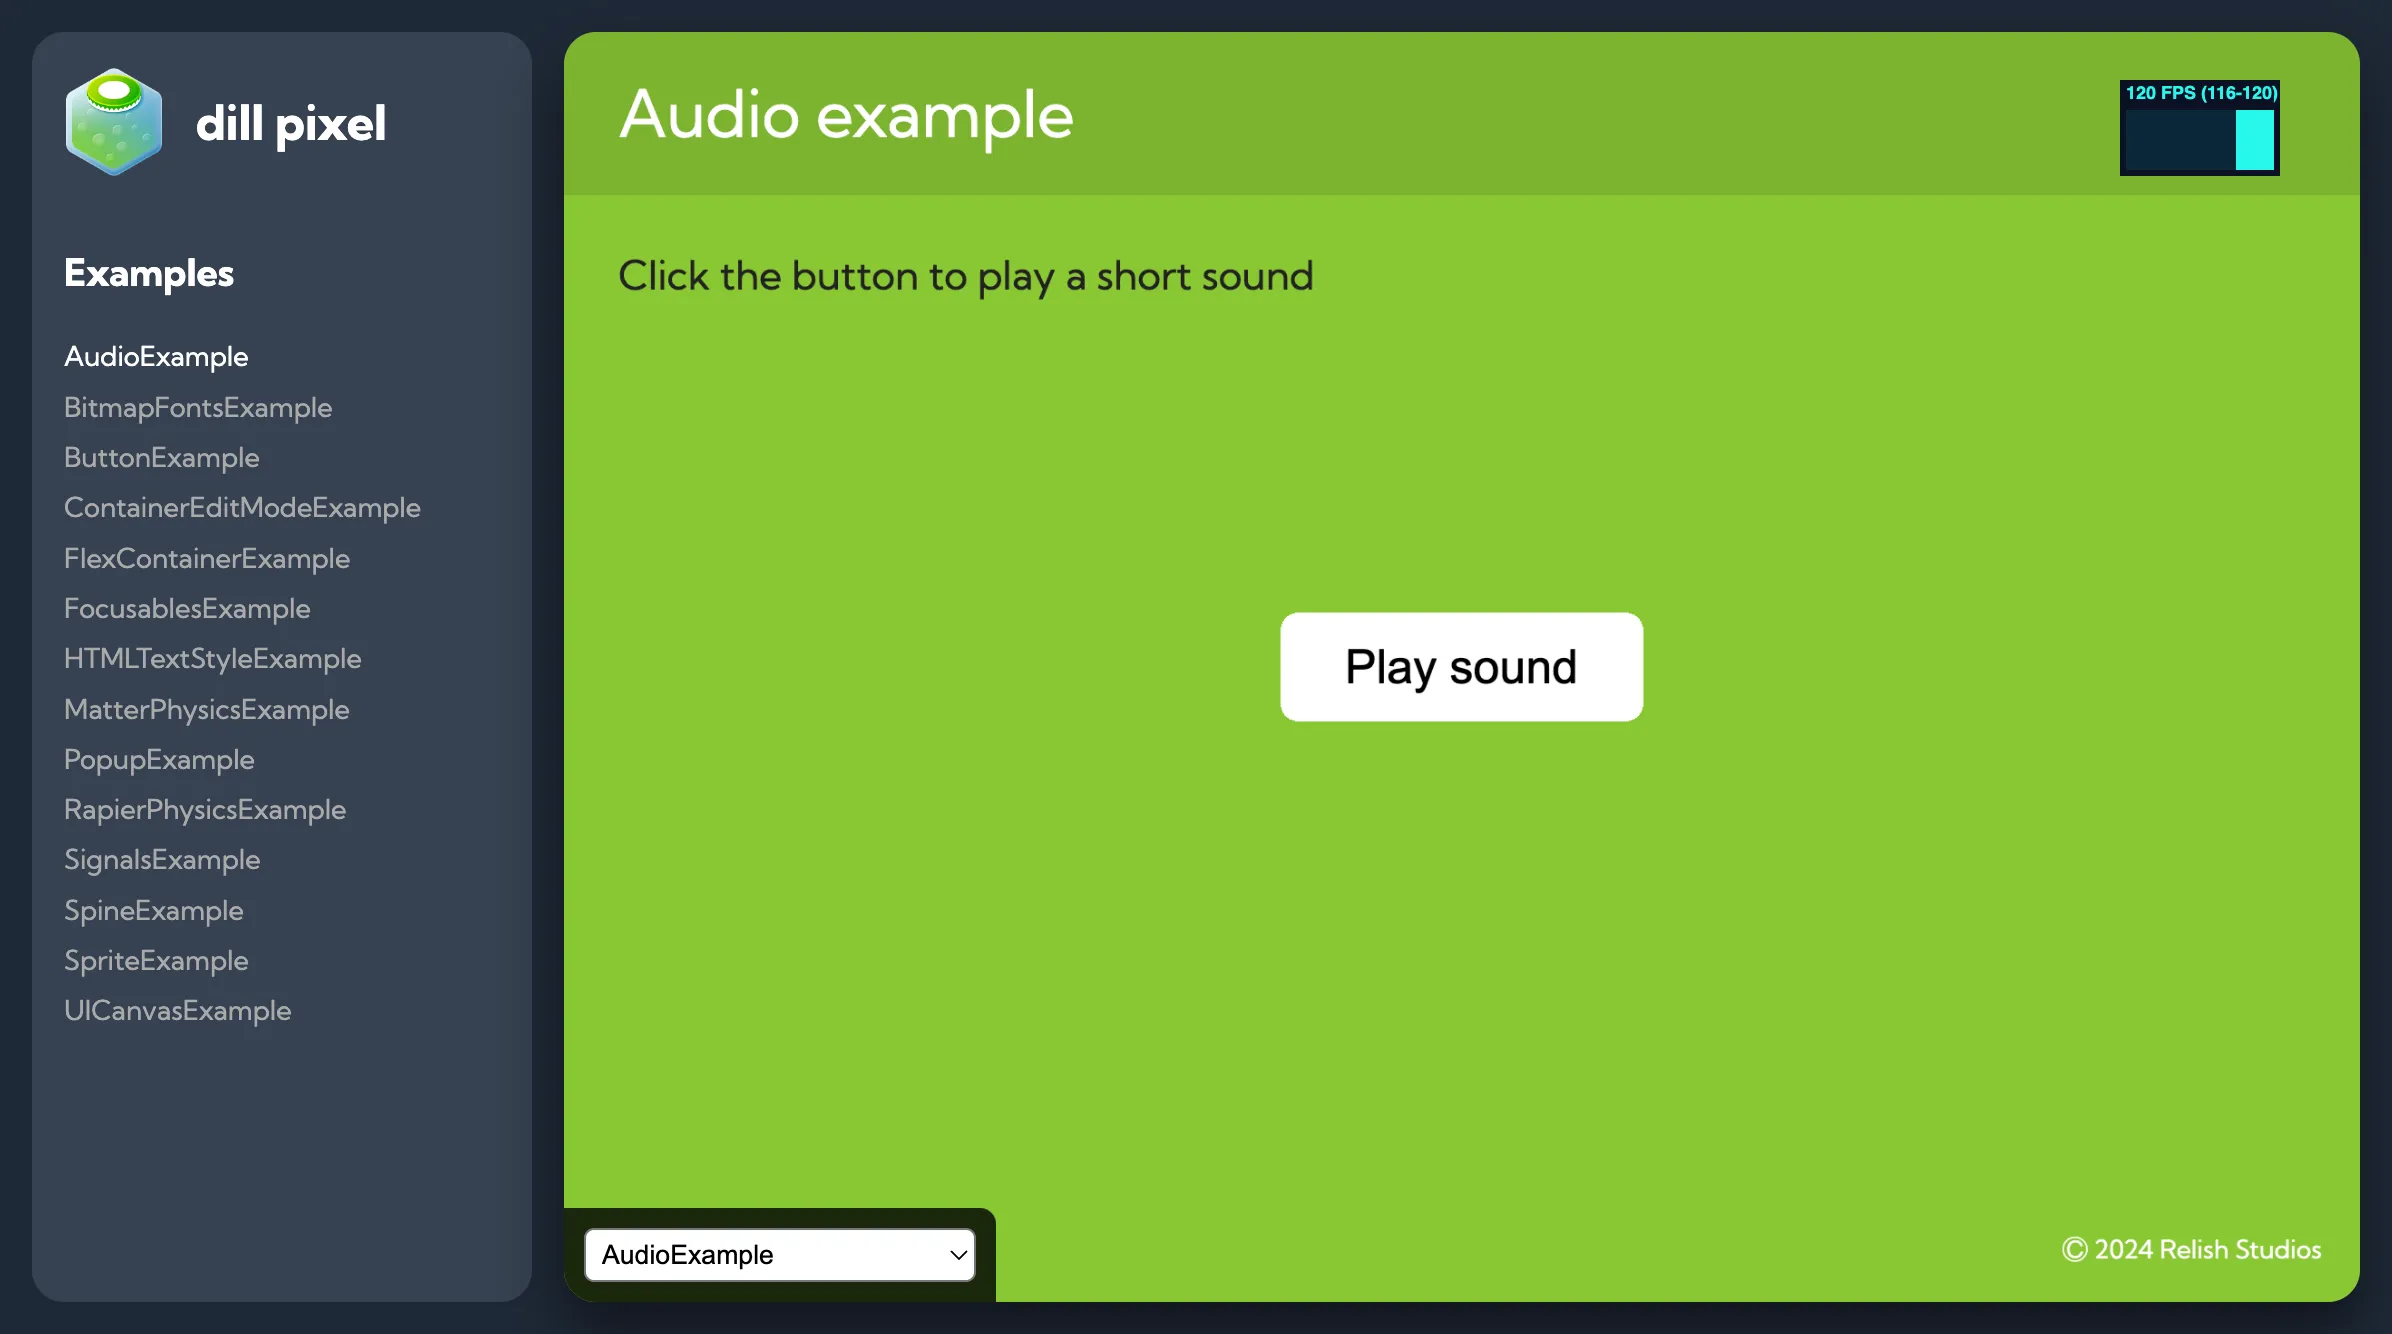This screenshot has width=2392, height=1334.
Task: Select AudioExample from the sidebar list
Action: click(x=156, y=356)
